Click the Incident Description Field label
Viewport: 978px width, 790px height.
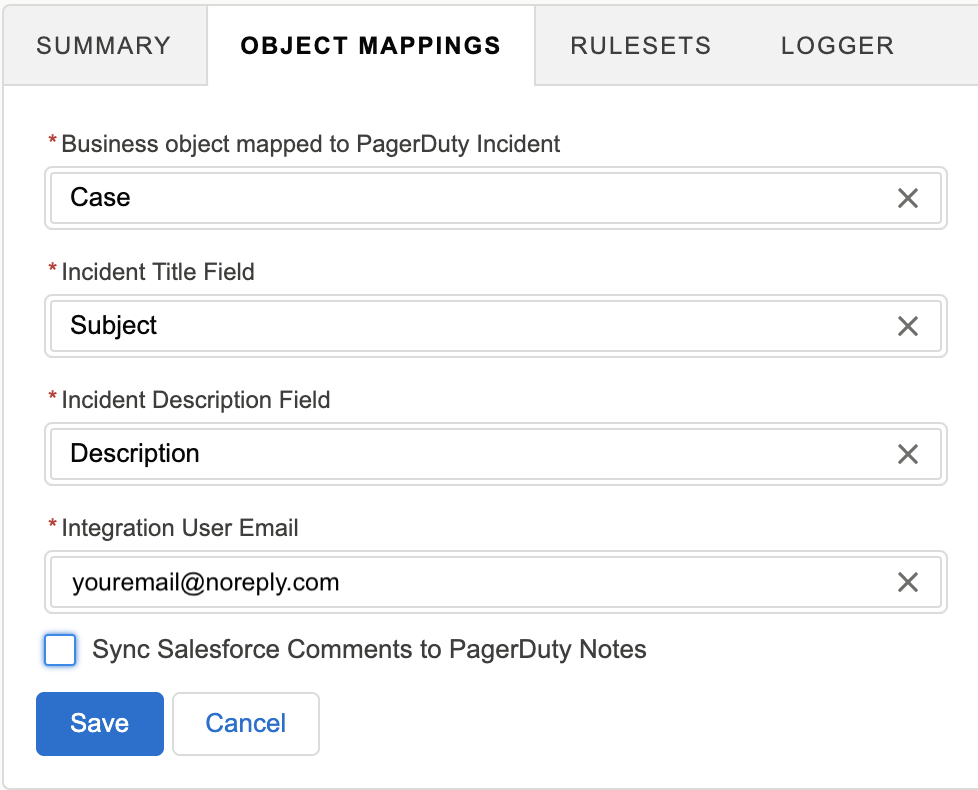(x=196, y=400)
